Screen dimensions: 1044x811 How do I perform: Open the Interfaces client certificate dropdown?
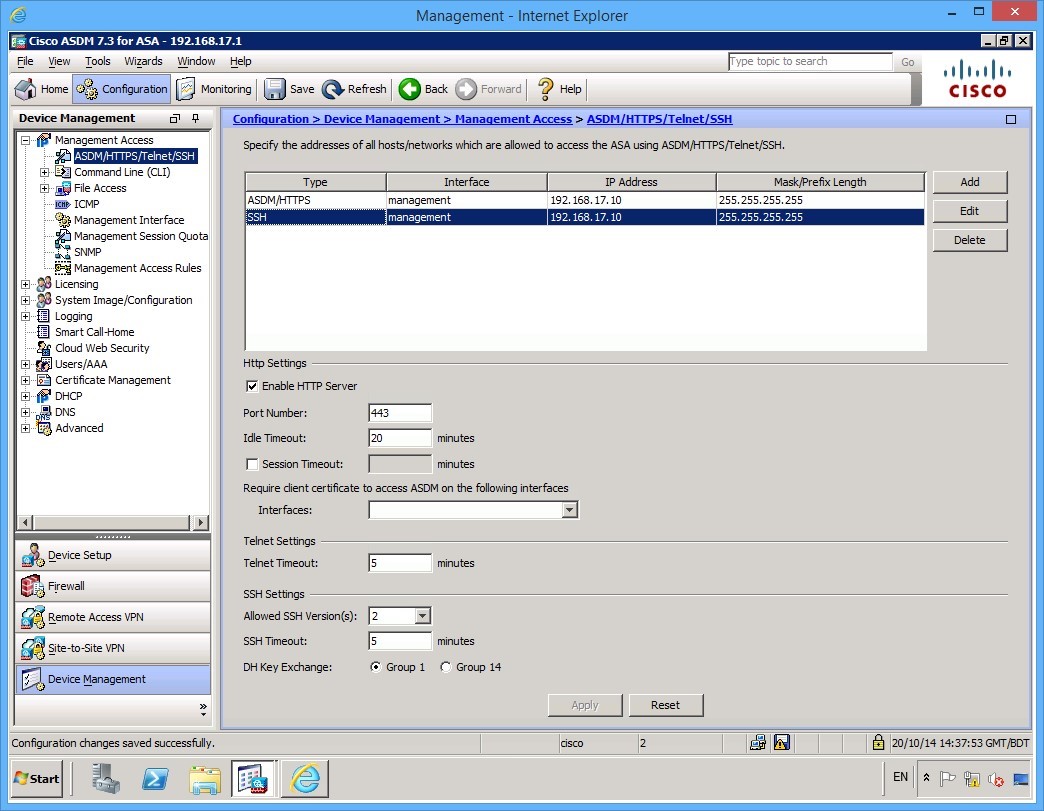[568, 510]
